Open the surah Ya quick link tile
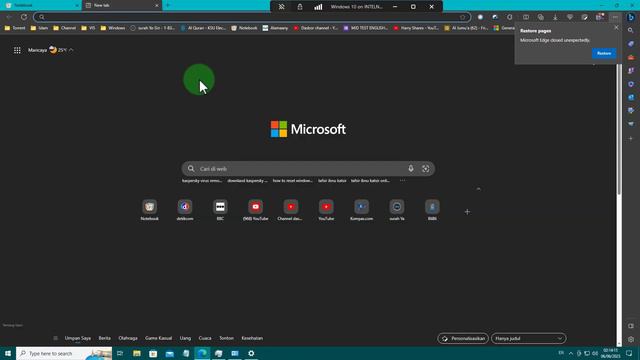640x360 pixels. pyautogui.click(x=397, y=210)
